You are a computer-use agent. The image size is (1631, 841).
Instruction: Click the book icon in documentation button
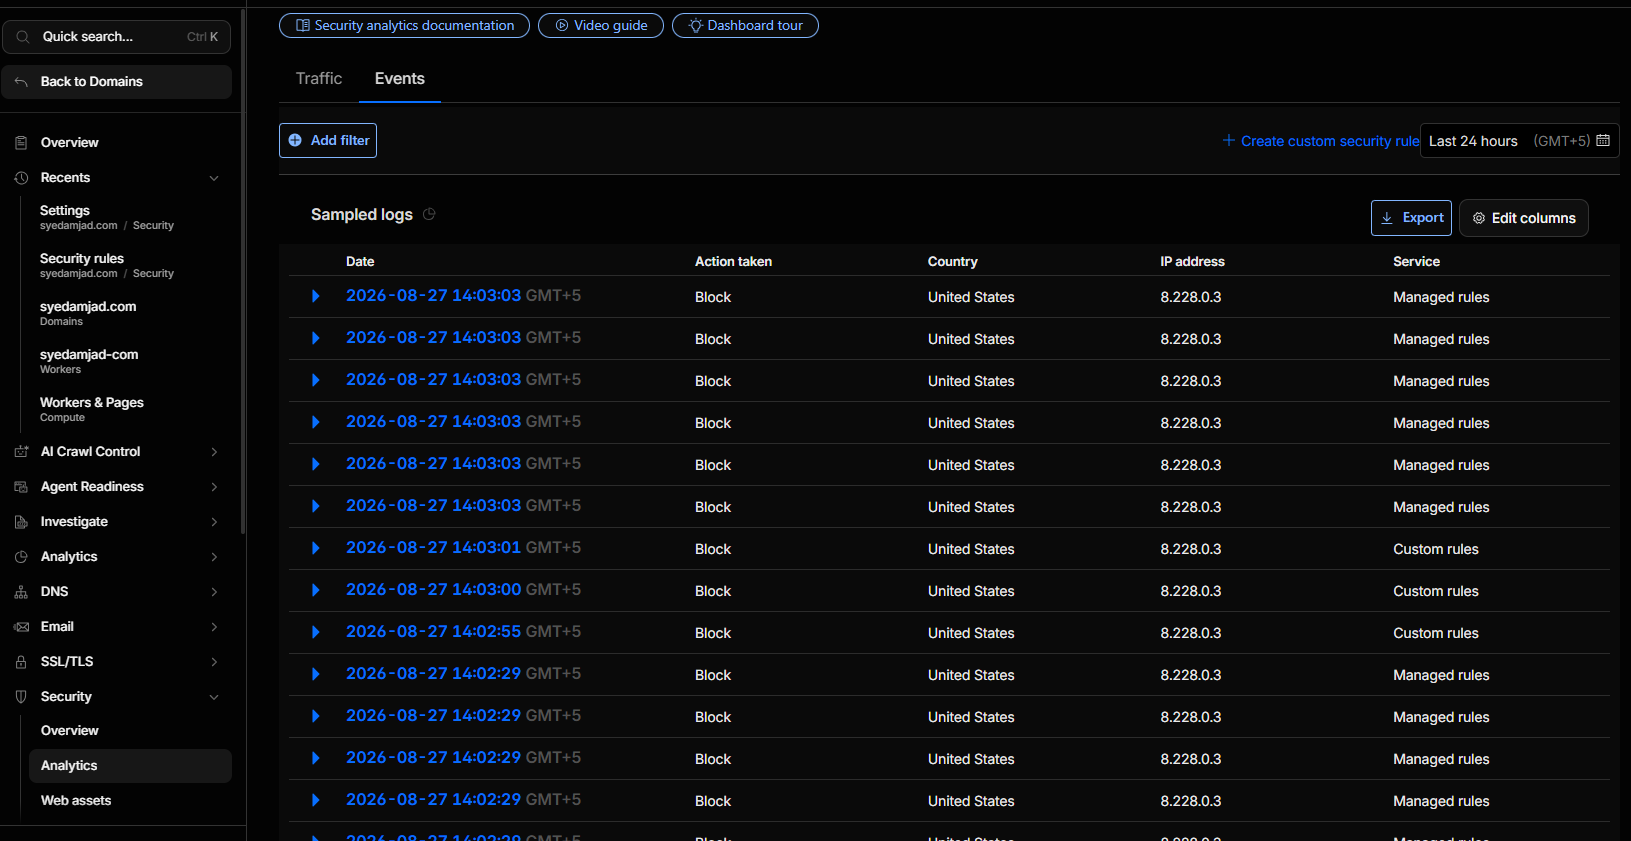(303, 25)
